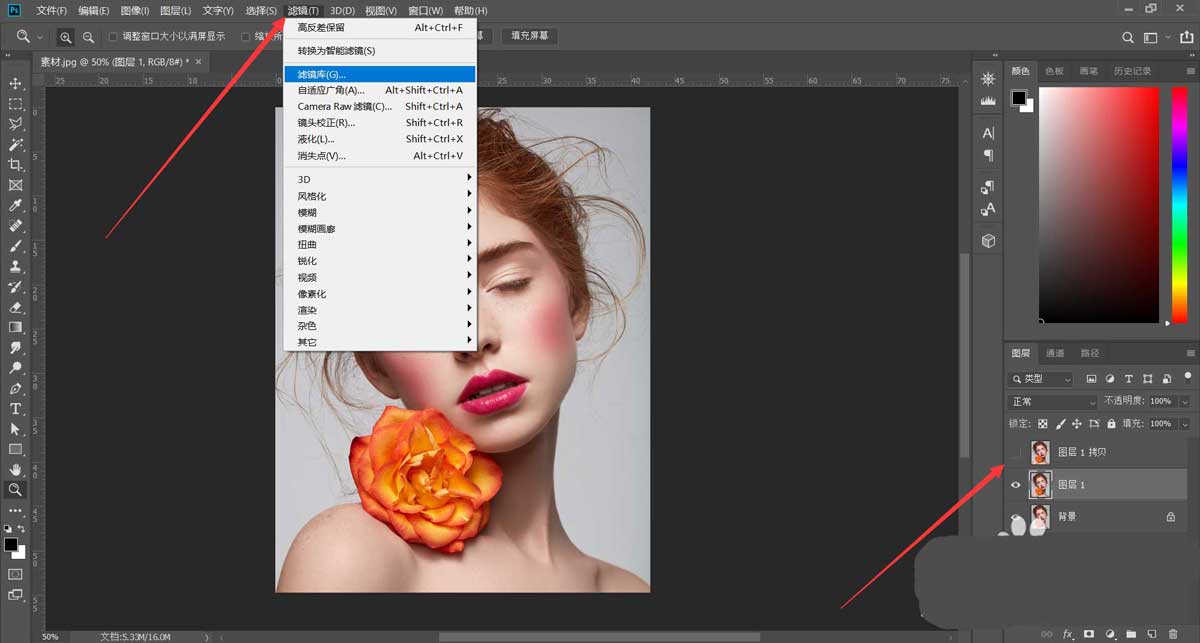Select the Hand tool
Image resolution: width=1200 pixels, height=643 pixels.
click(x=16, y=469)
